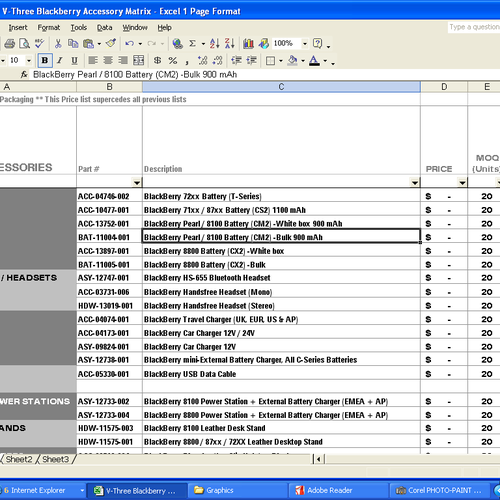Screen dimensions: 500x500
Task: Open the Help menu
Action: 164,28
